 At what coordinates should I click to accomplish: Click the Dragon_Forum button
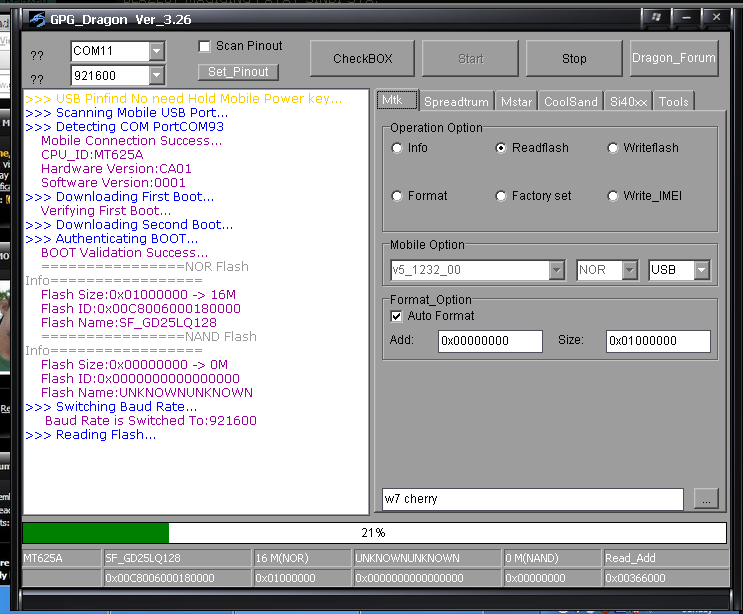[674, 58]
